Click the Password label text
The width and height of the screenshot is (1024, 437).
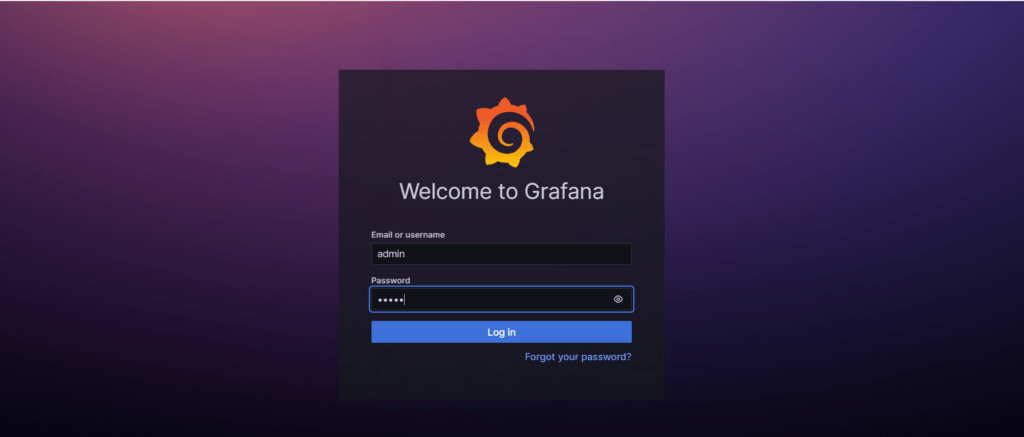coord(391,280)
